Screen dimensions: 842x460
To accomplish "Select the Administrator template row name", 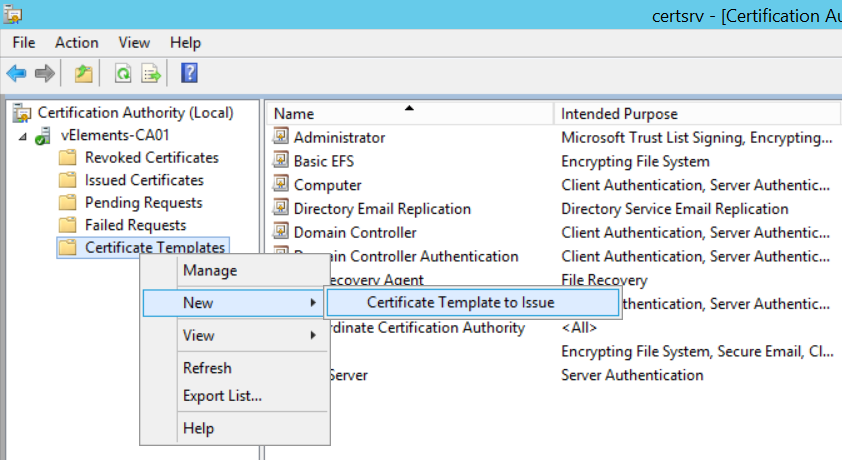I will pos(339,138).
